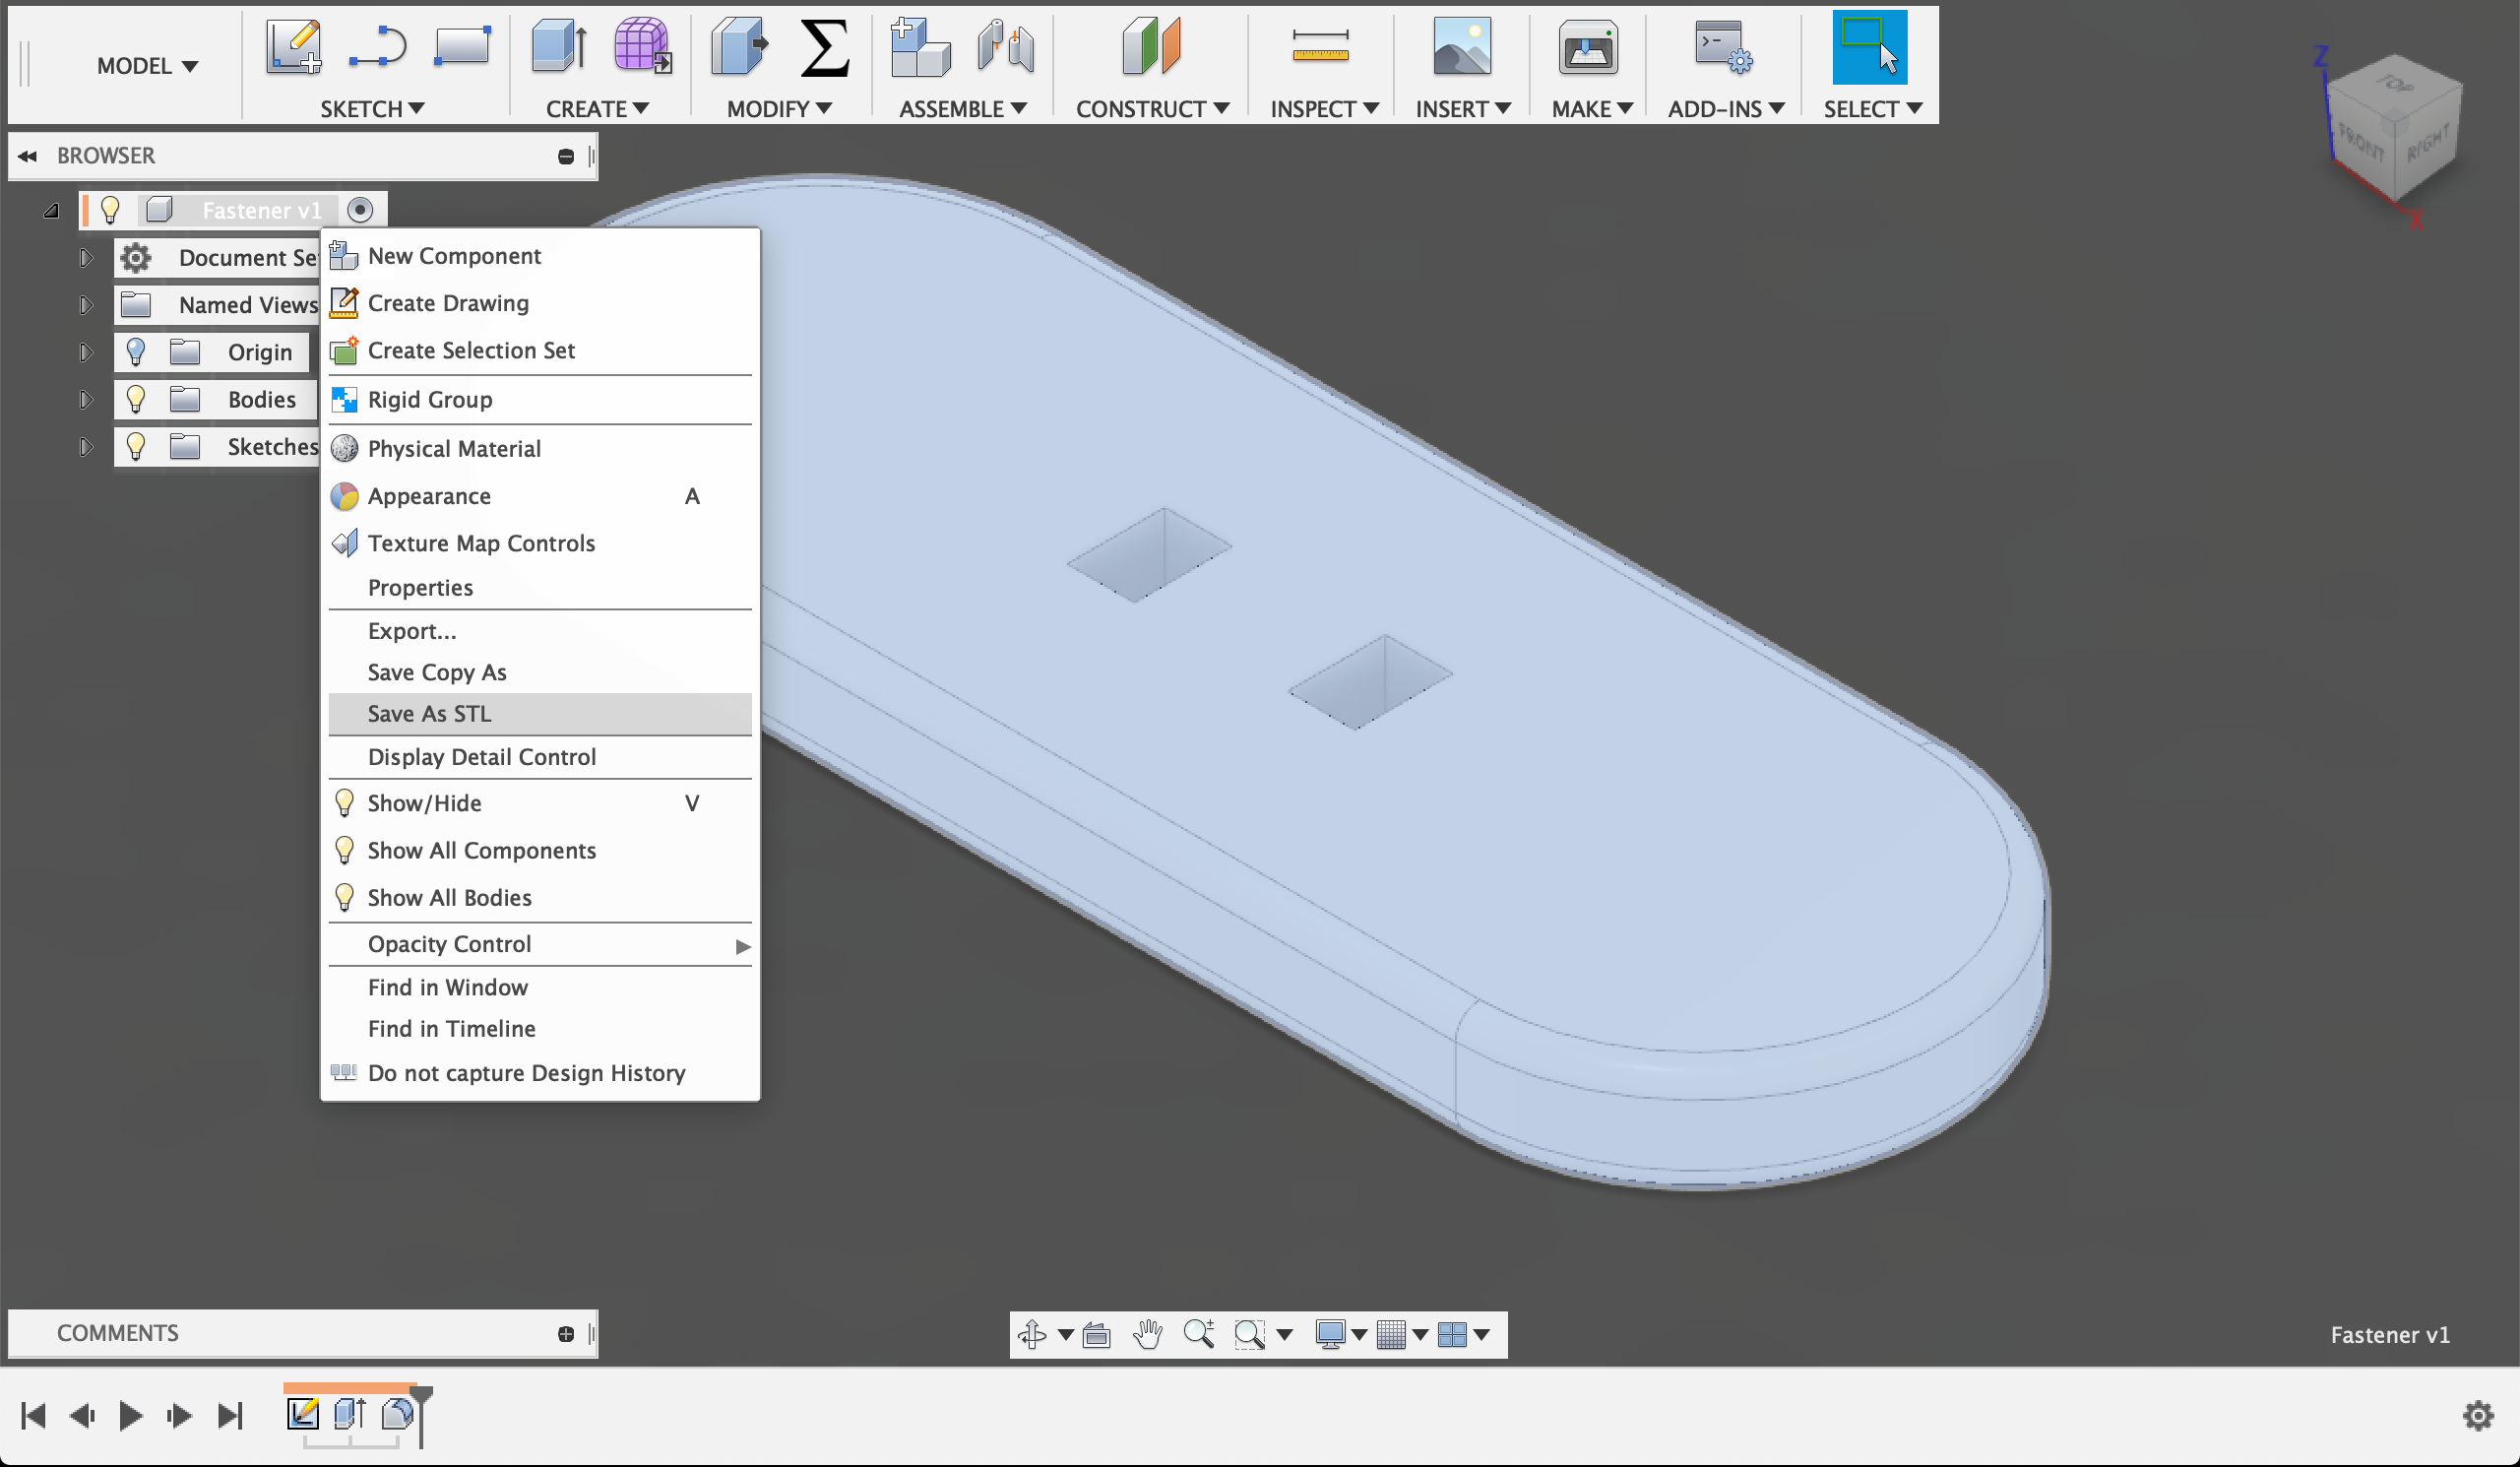Click the Sketch toolbar icon
This screenshot has height=1467, width=2520.
click(291, 47)
